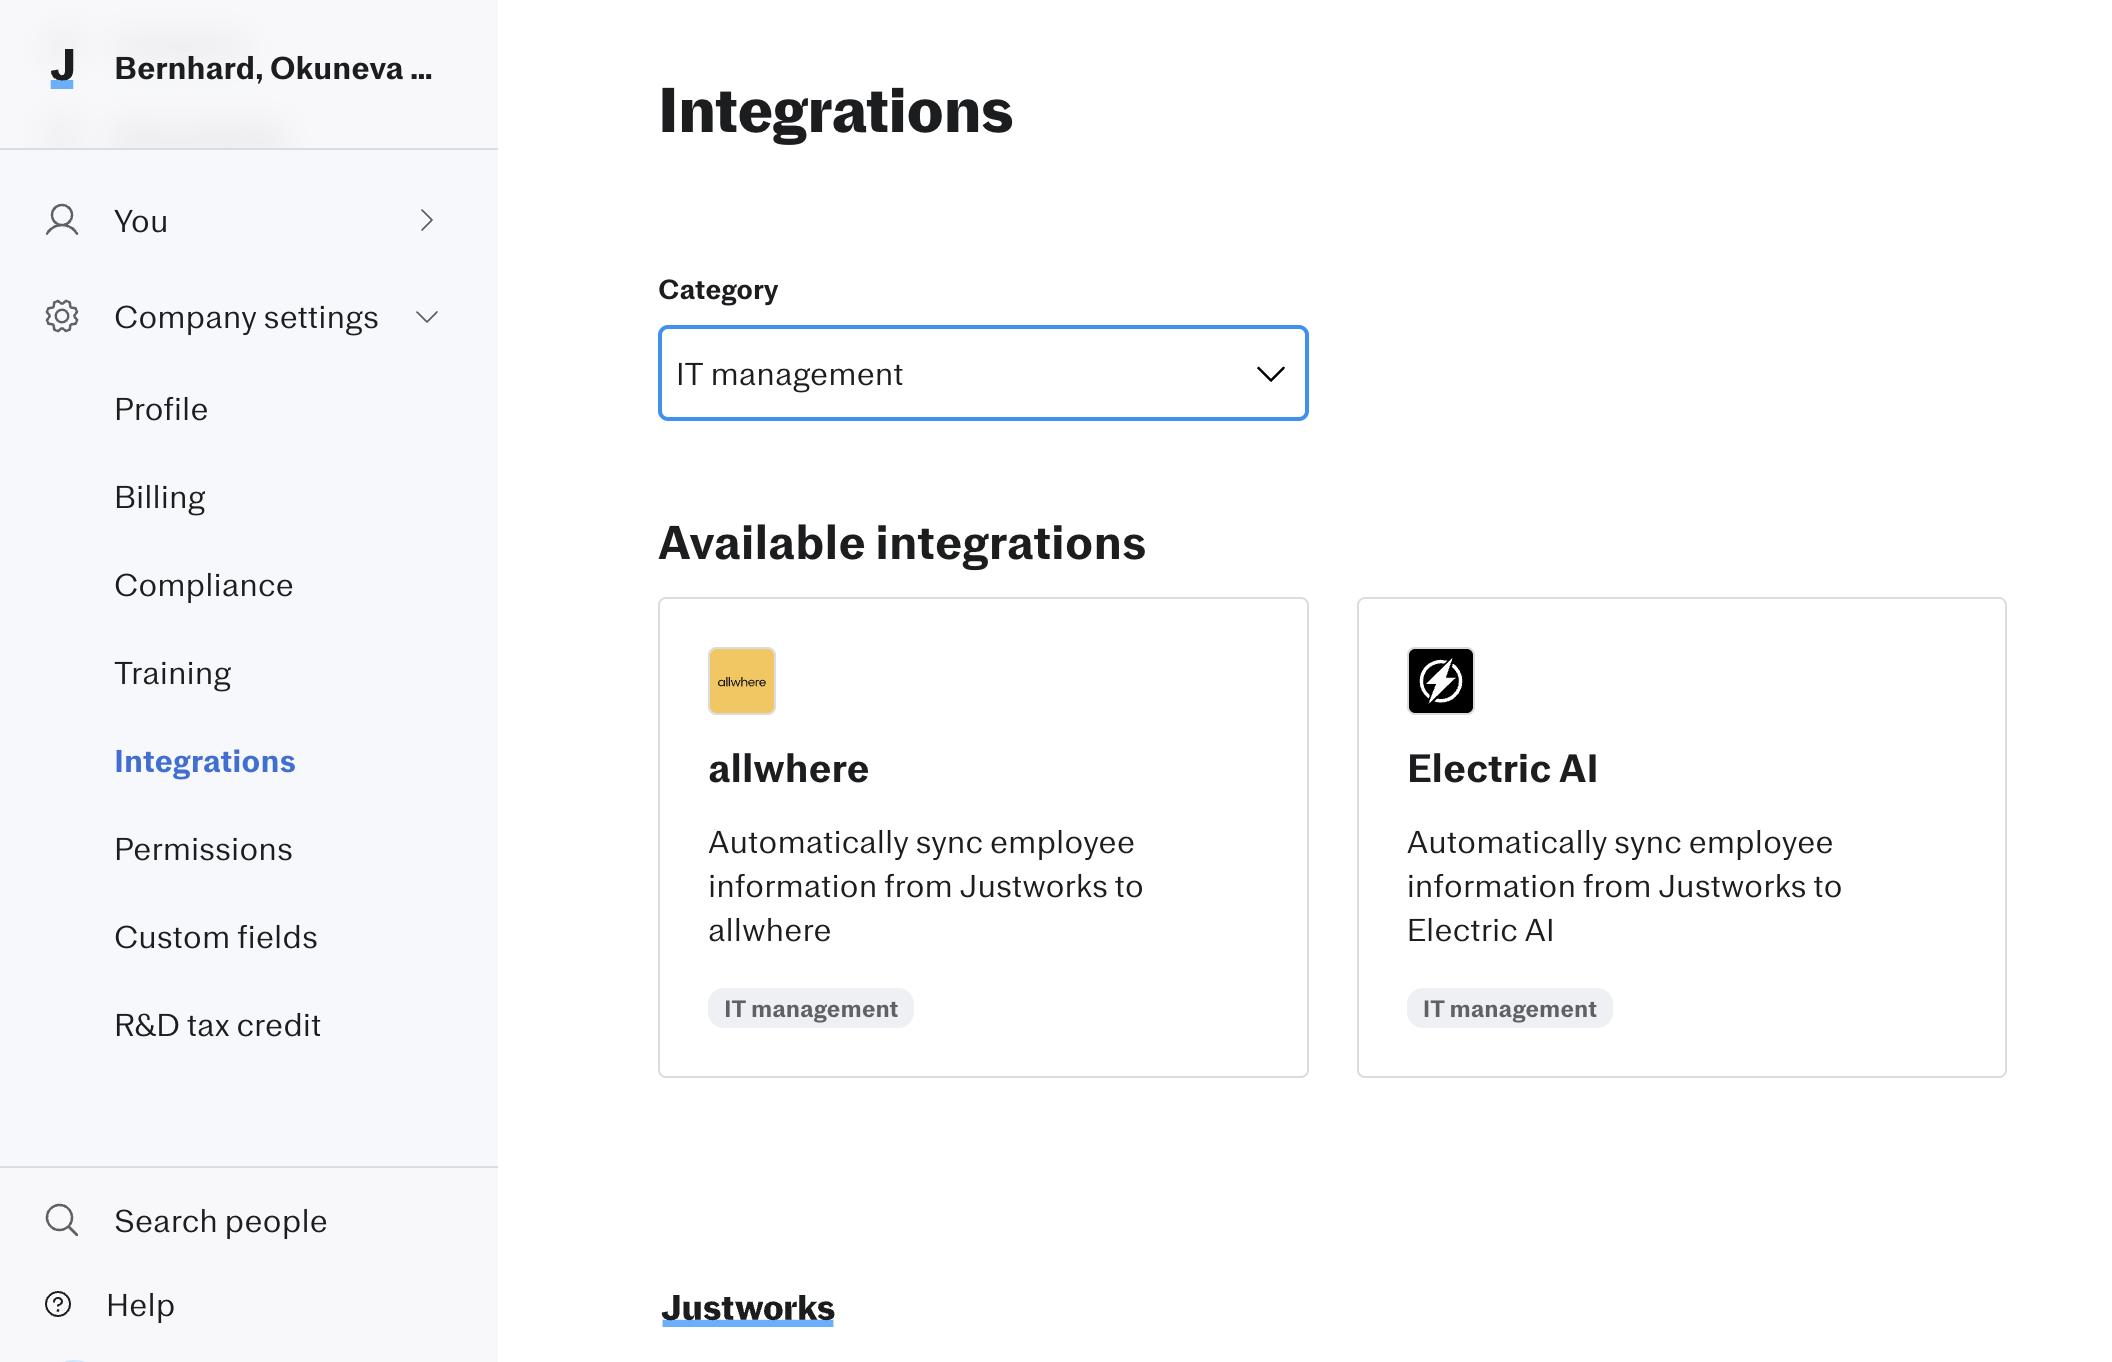The image size is (2112, 1362).
Task: Click the question mark Help icon
Action: coord(59,1304)
